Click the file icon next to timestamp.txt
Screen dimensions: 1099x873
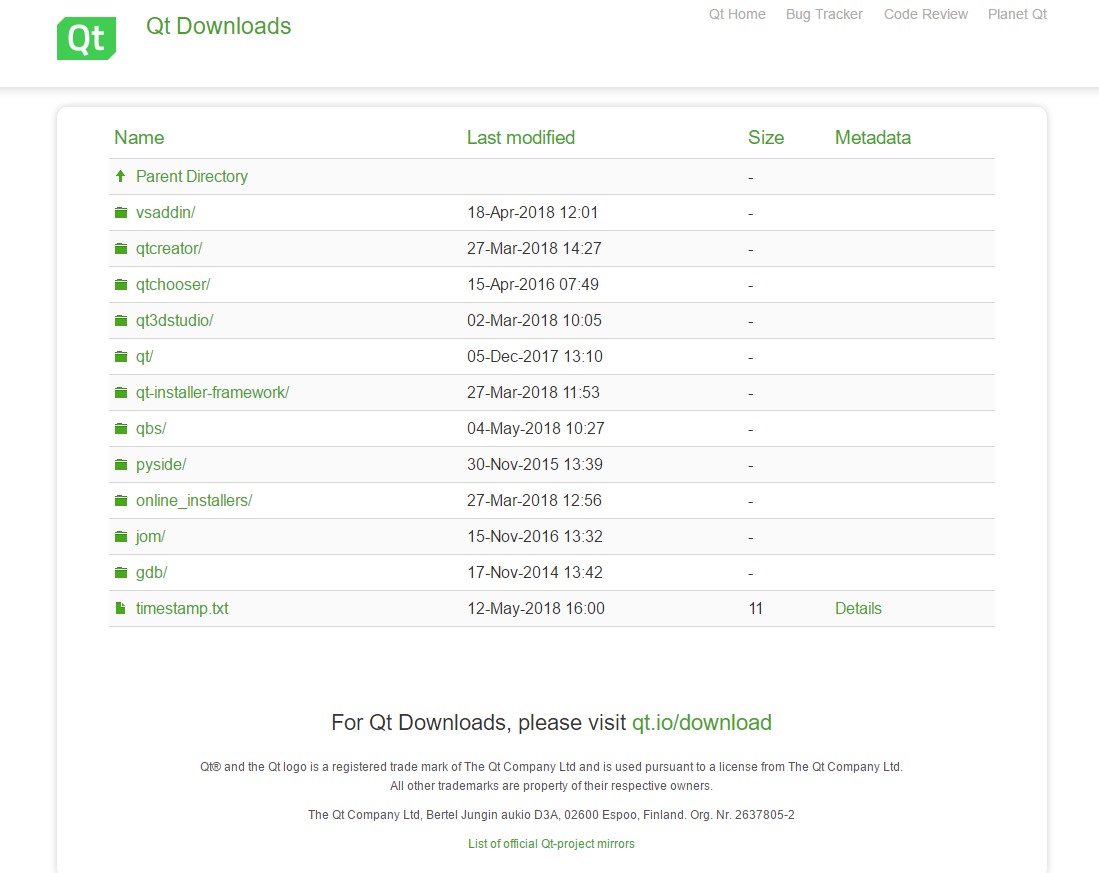point(121,608)
